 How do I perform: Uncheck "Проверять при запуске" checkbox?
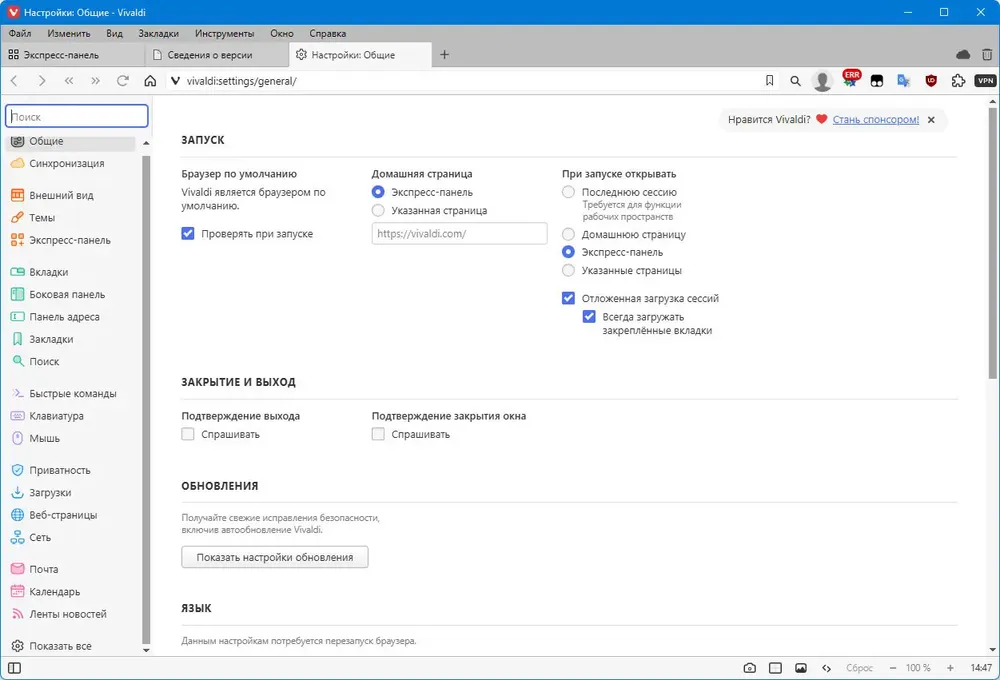[x=188, y=234]
